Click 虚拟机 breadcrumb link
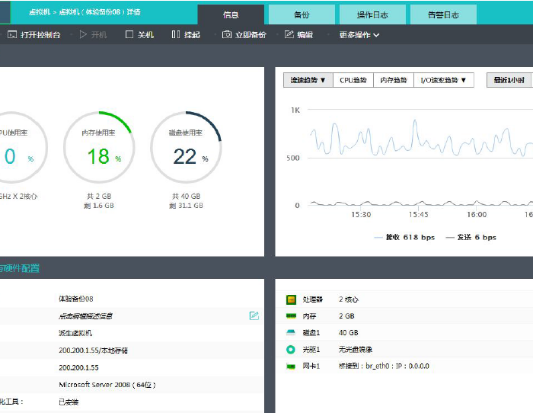Image resolution: width=534 pixels, height=413 pixels. pyautogui.click(x=40, y=12)
